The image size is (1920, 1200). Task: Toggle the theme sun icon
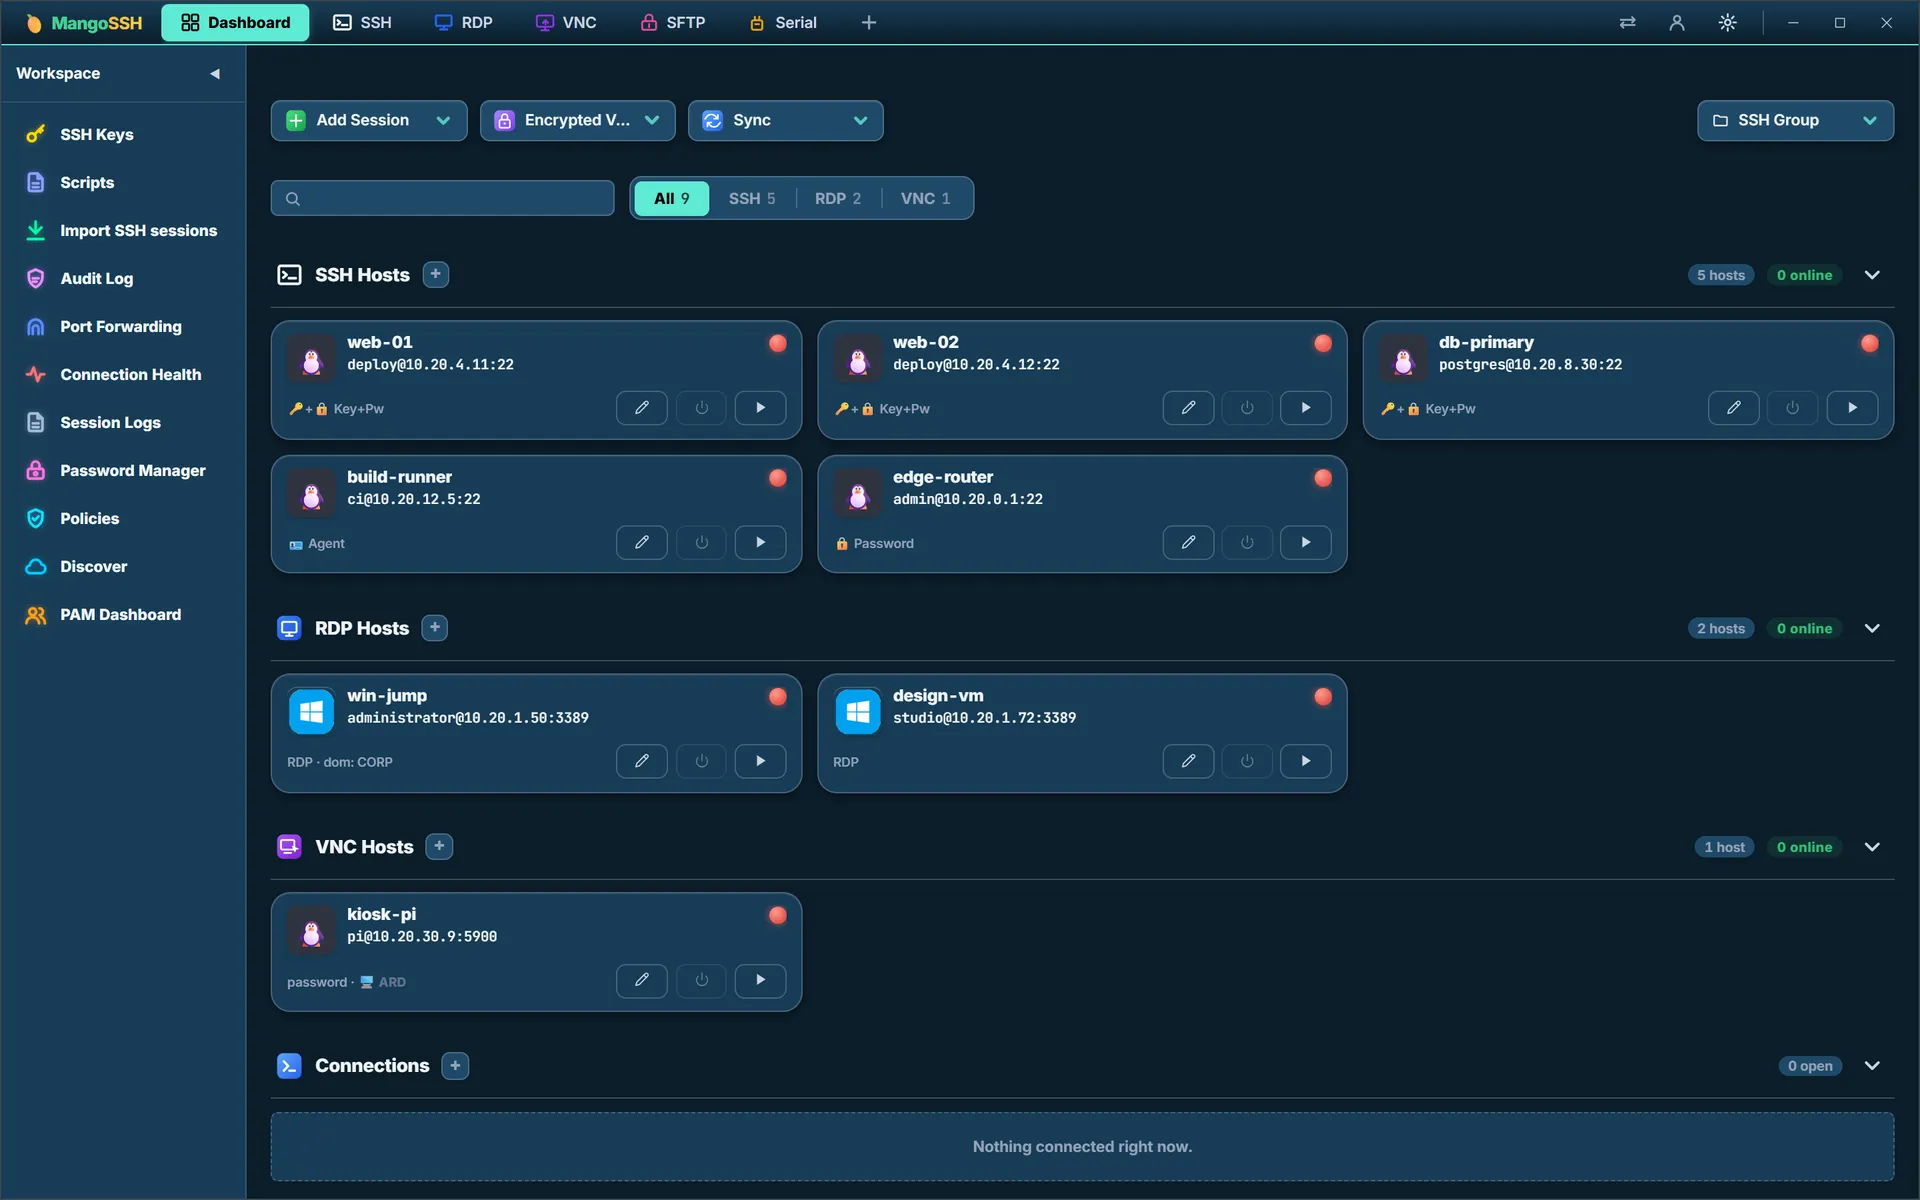1727,22
